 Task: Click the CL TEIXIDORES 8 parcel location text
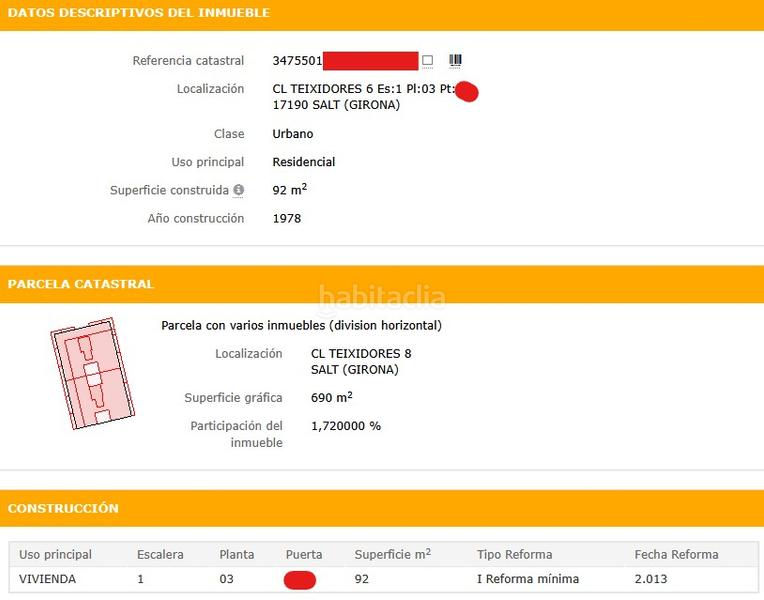pos(361,354)
